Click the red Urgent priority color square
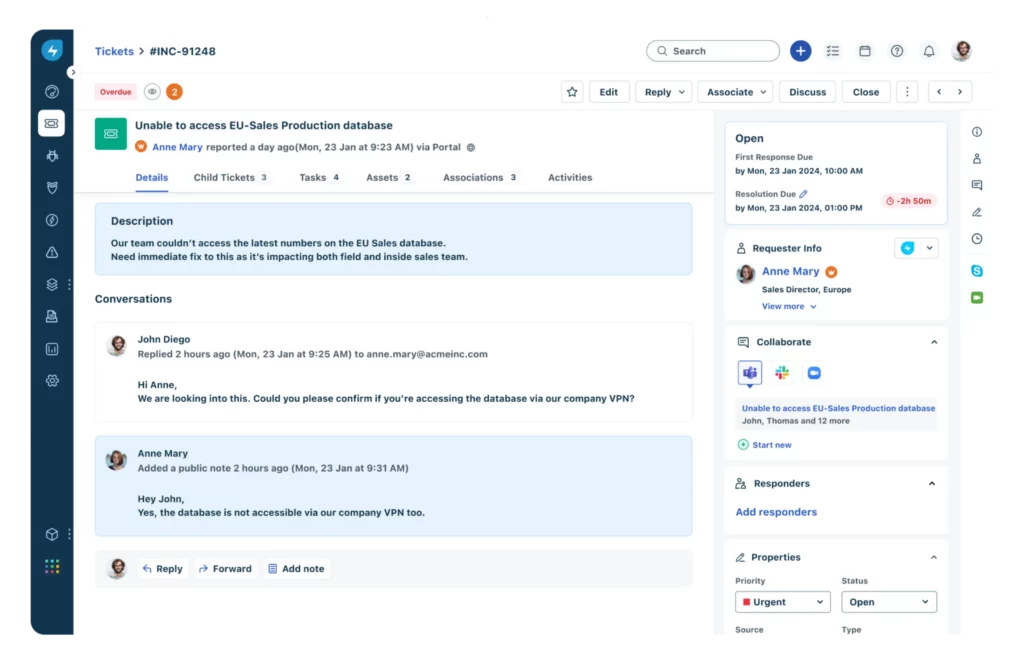 tap(746, 602)
